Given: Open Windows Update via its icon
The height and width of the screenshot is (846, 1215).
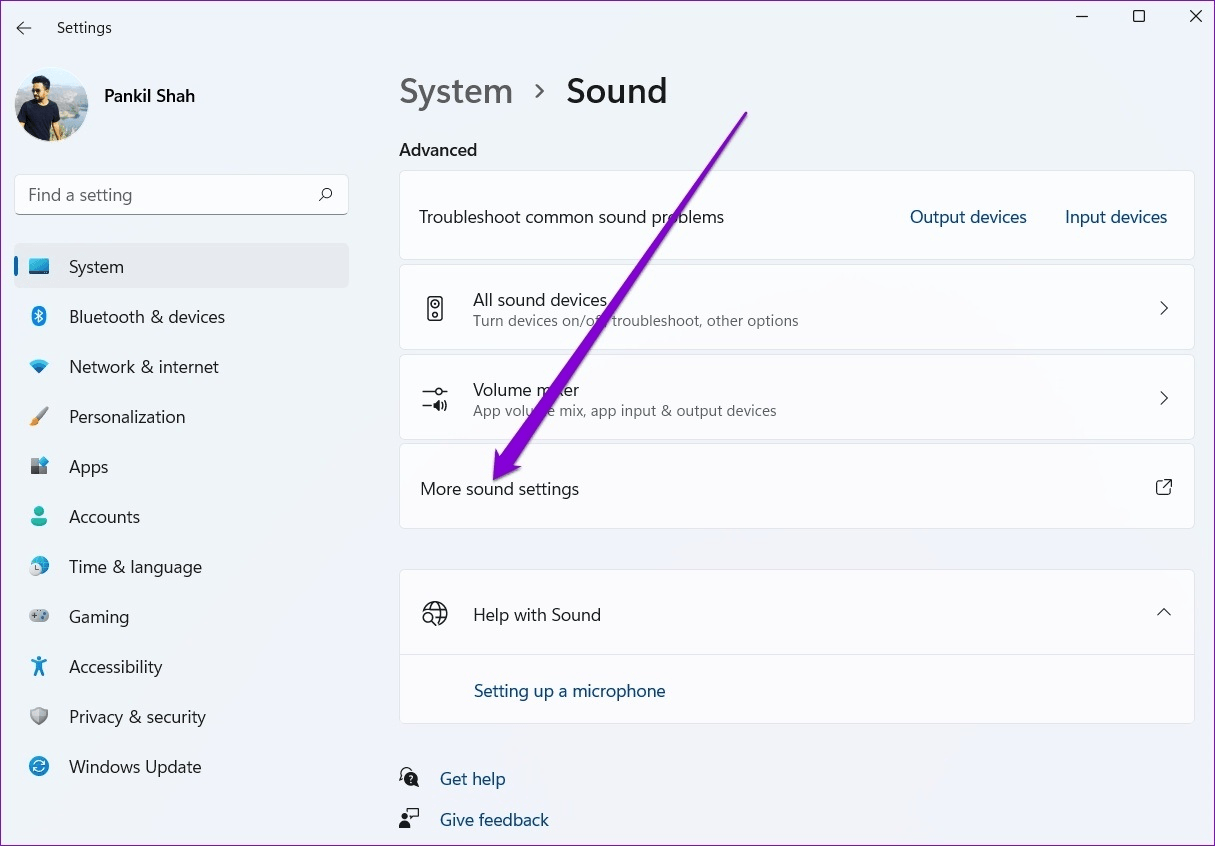Looking at the screenshot, I should pyautogui.click(x=38, y=766).
